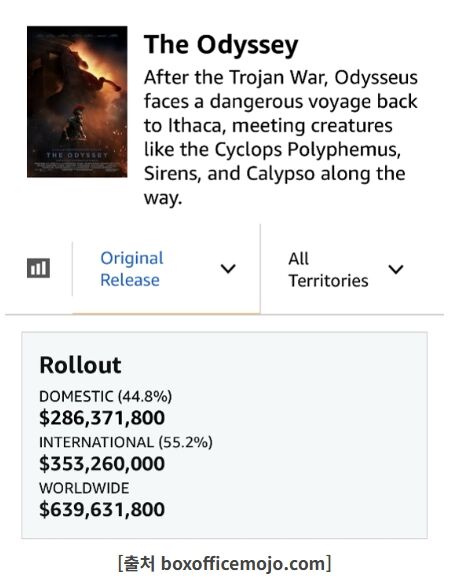Click the bar chart icon
The height and width of the screenshot is (582, 456).
tap(38, 268)
